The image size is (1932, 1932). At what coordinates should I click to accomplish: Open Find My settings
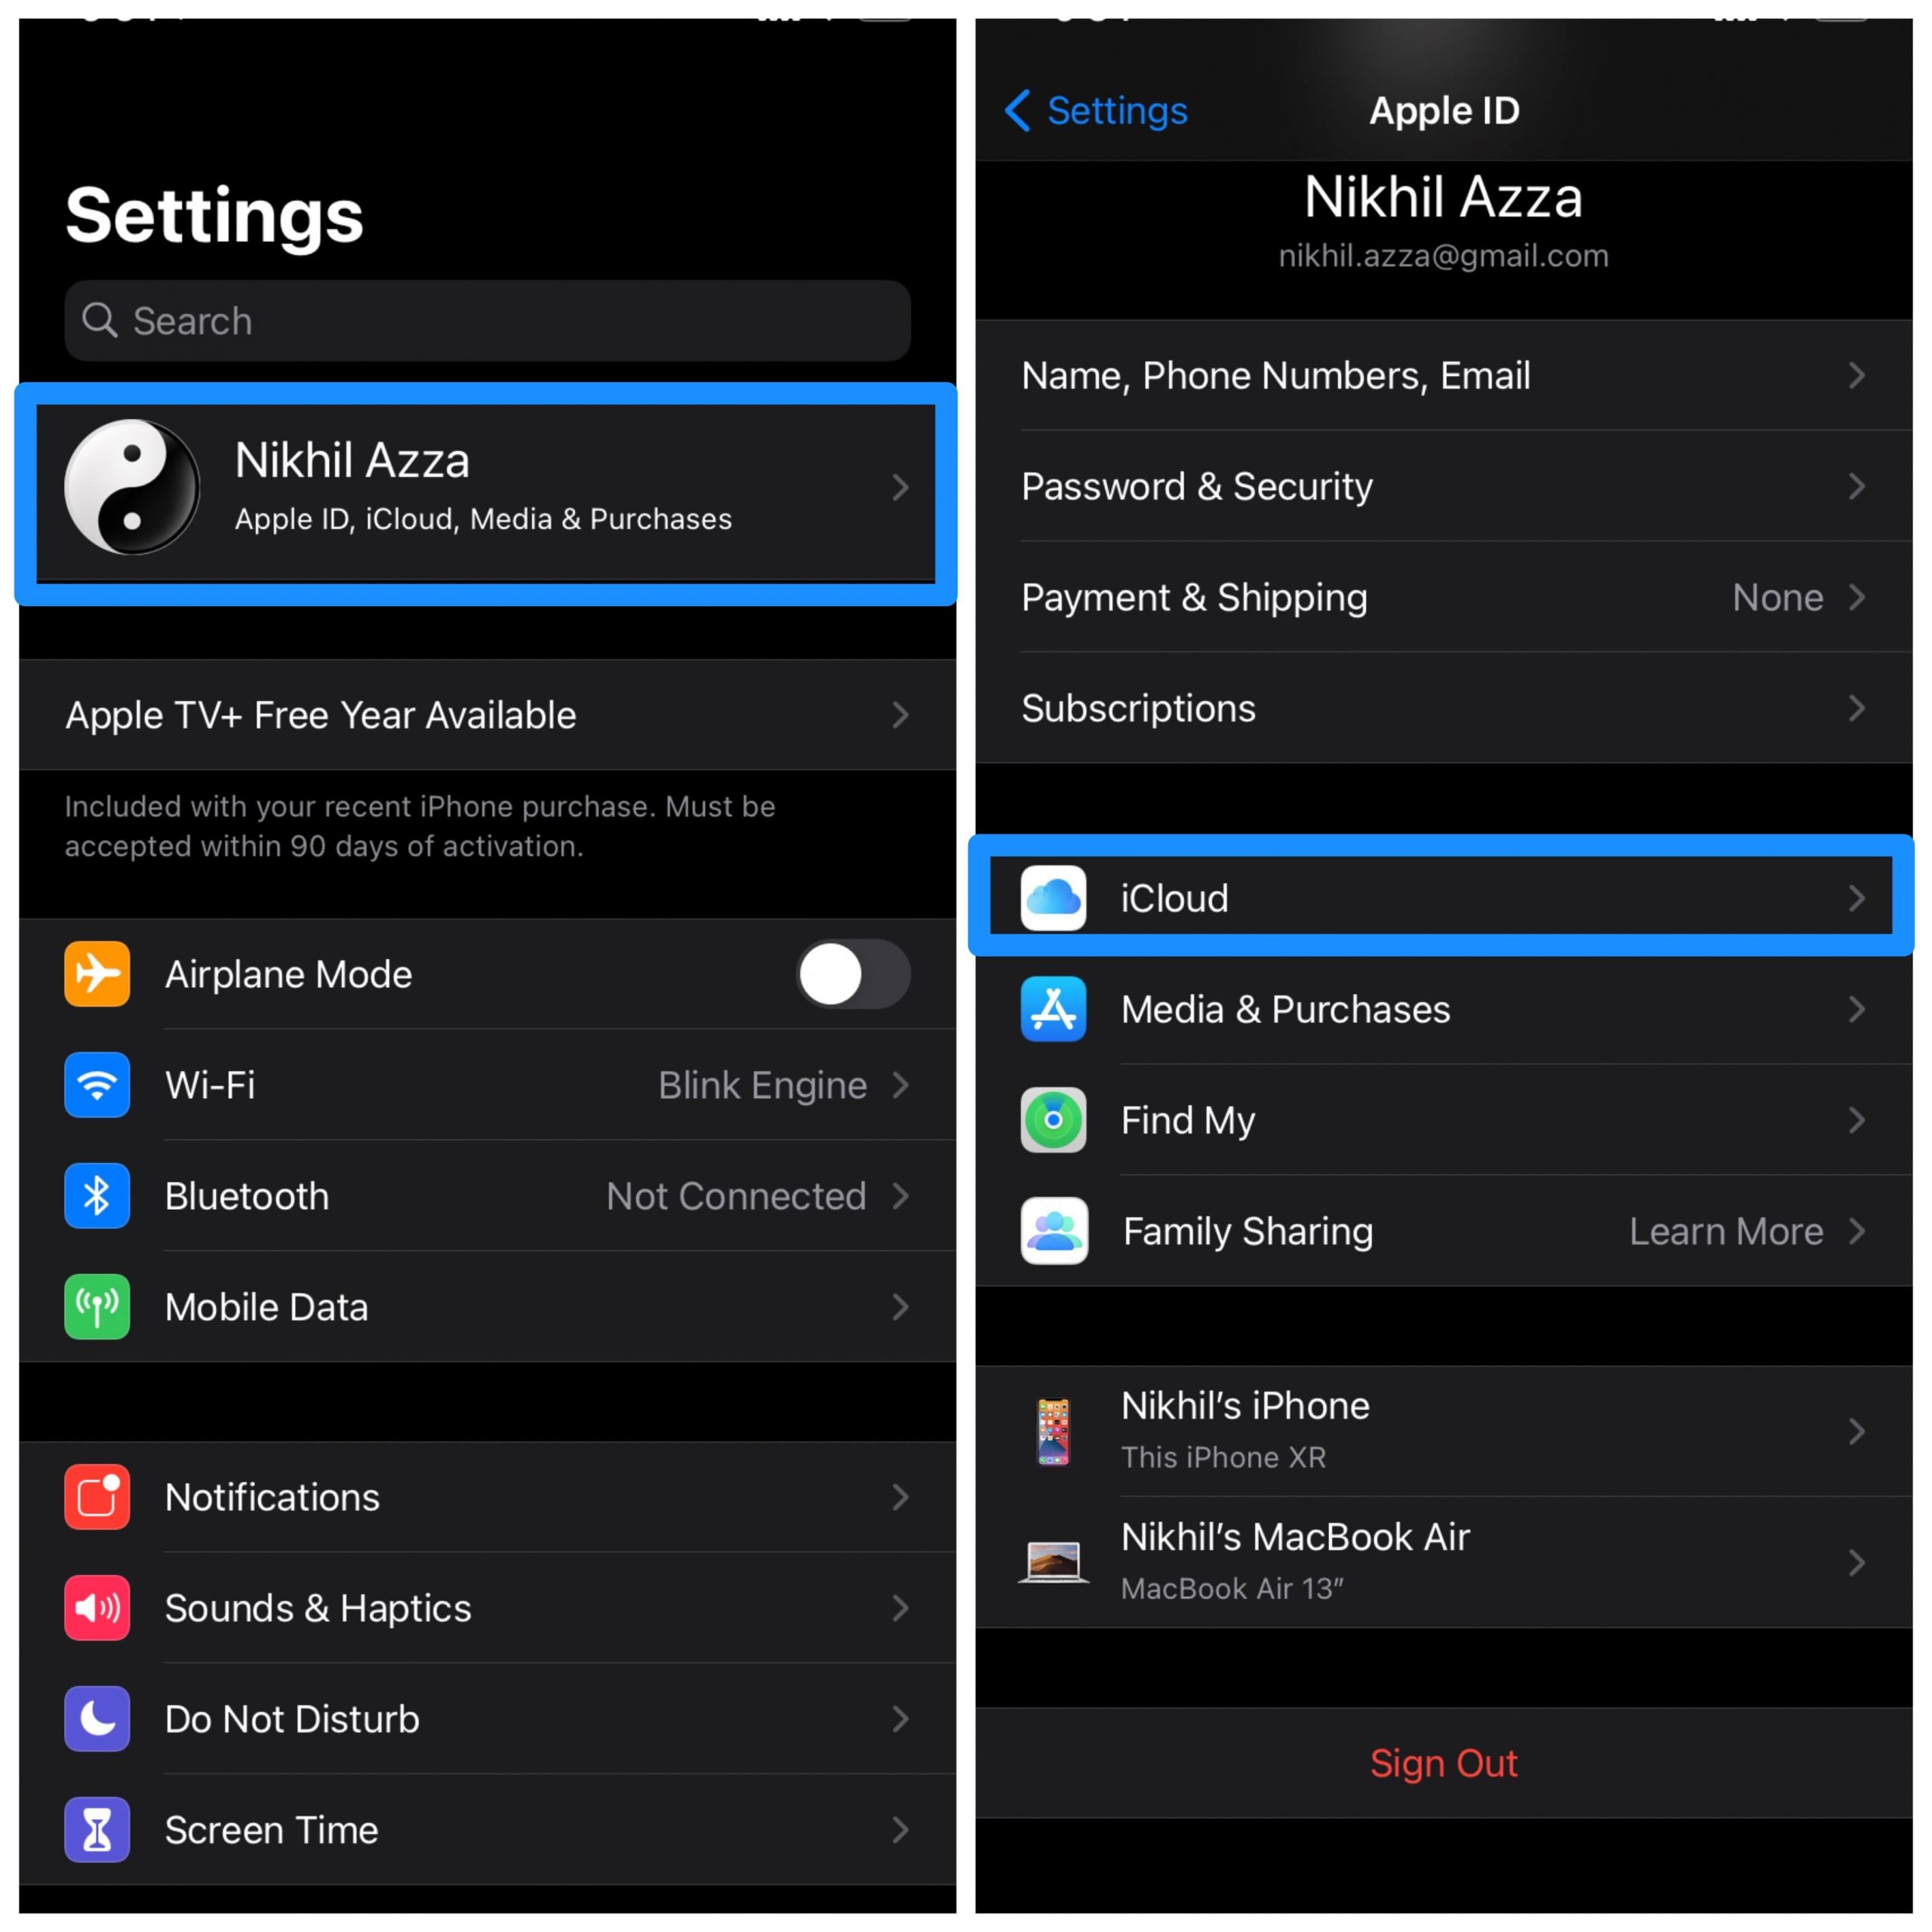pos(1449,1118)
